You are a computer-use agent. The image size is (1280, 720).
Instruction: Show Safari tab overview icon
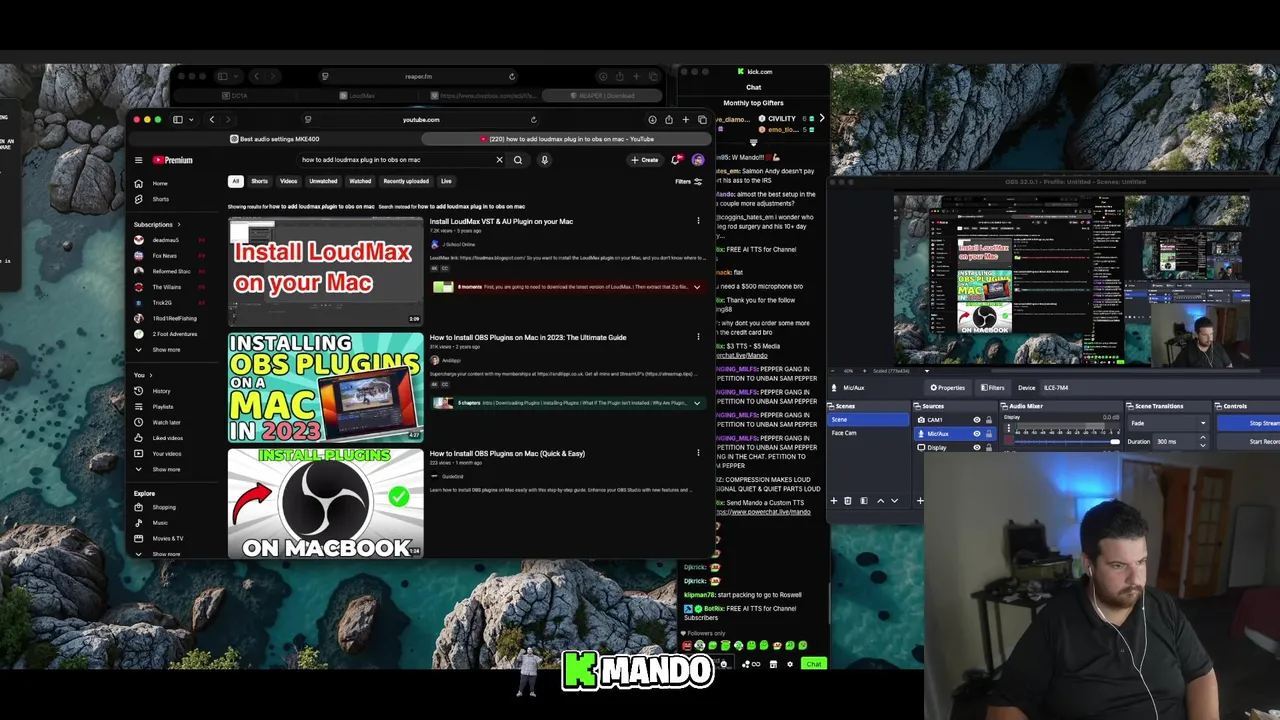coord(702,120)
